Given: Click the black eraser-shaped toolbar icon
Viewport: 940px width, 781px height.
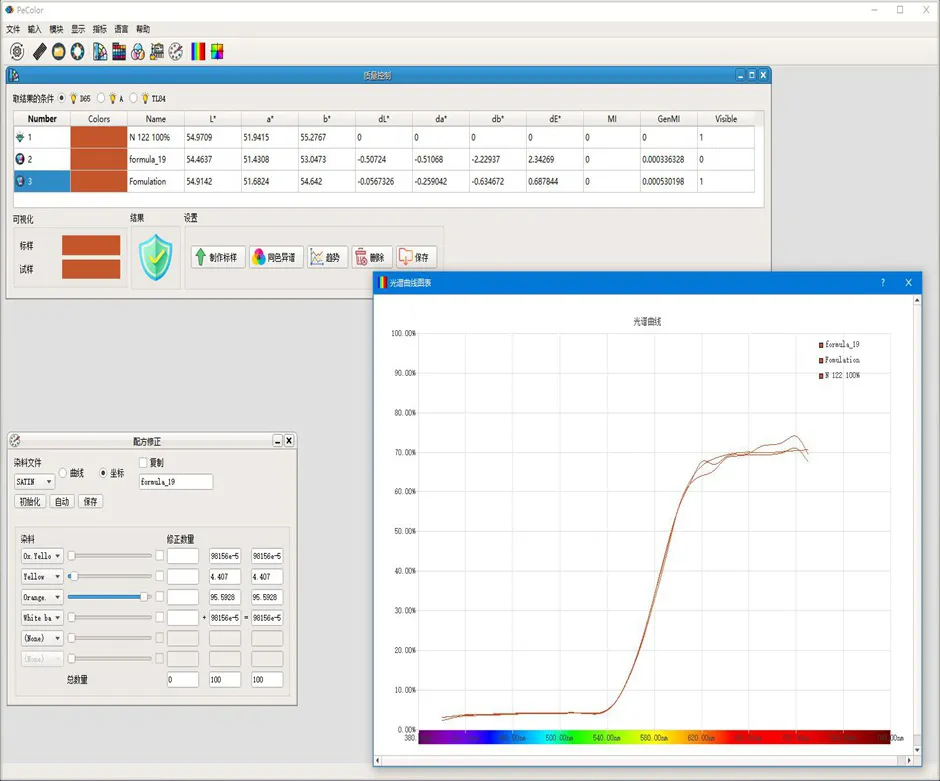Looking at the screenshot, I should [39, 51].
